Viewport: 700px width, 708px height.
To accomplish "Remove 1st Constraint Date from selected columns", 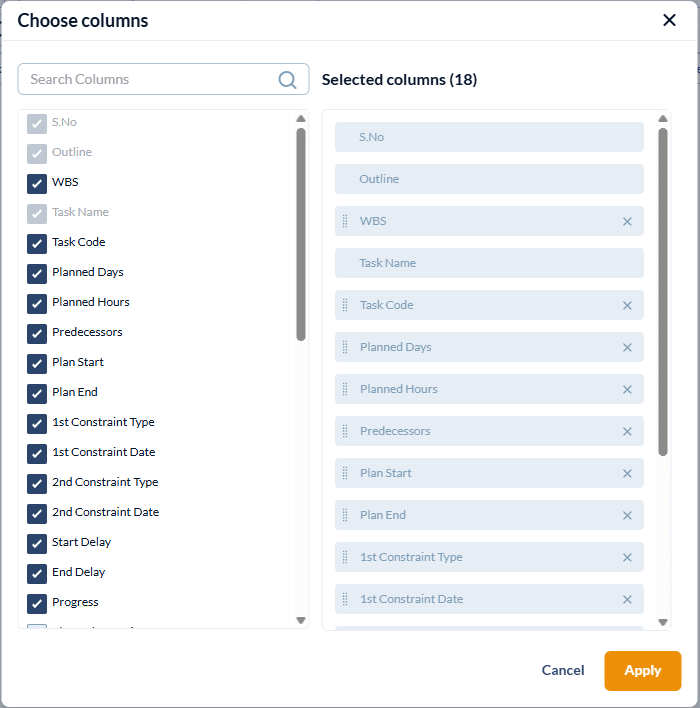I will pos(627,599).
